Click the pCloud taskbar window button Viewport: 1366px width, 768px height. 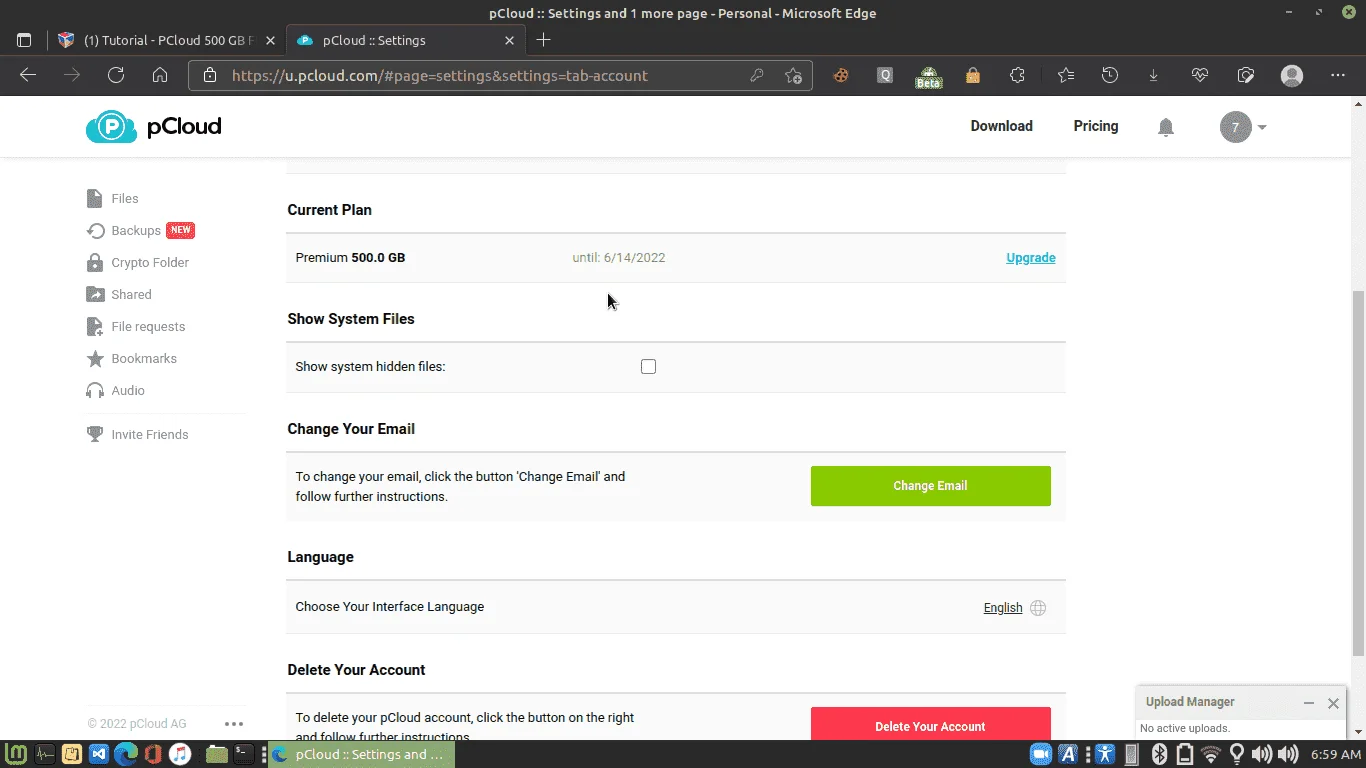(x=362, y=754)
